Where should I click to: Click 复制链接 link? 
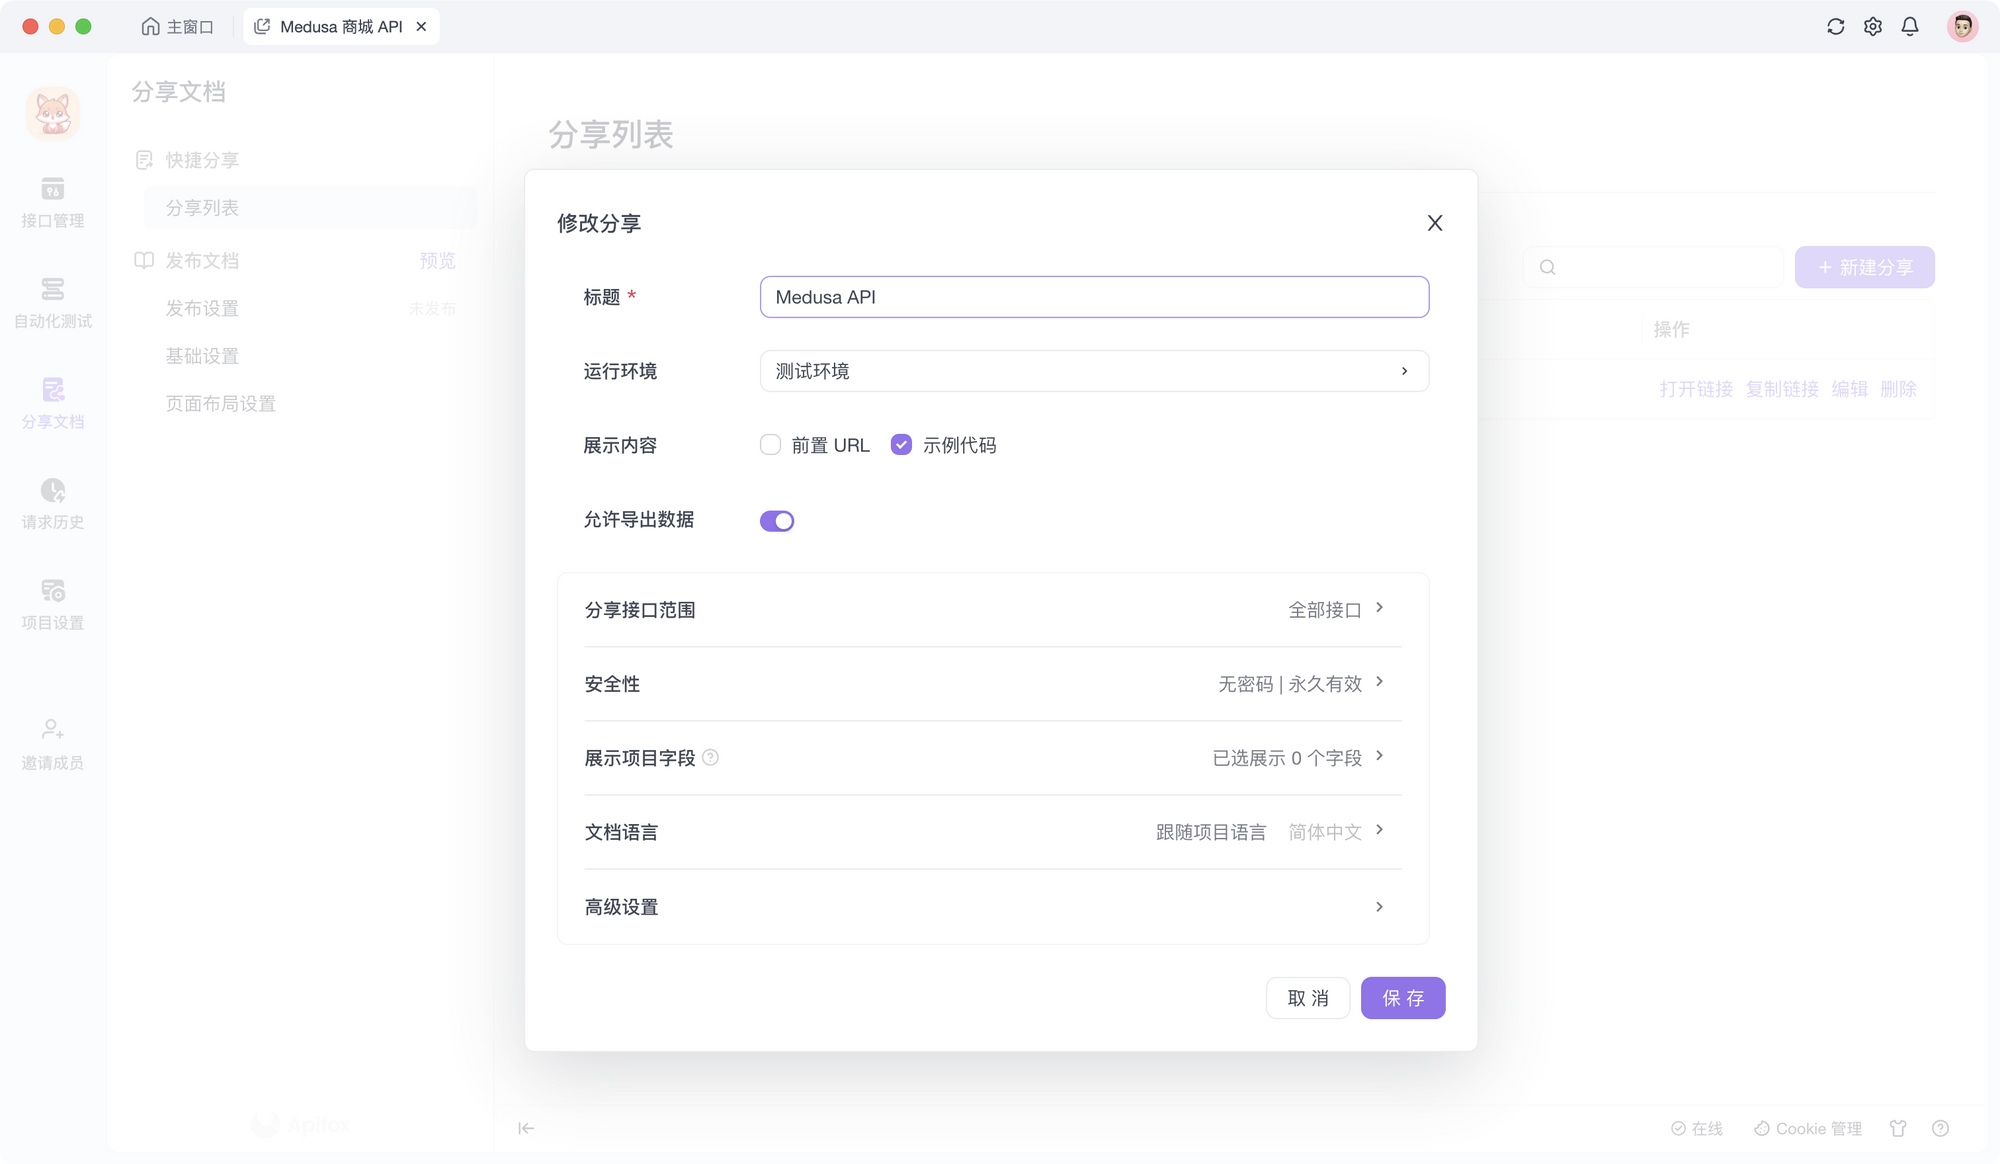click(x=1782, y=389)
